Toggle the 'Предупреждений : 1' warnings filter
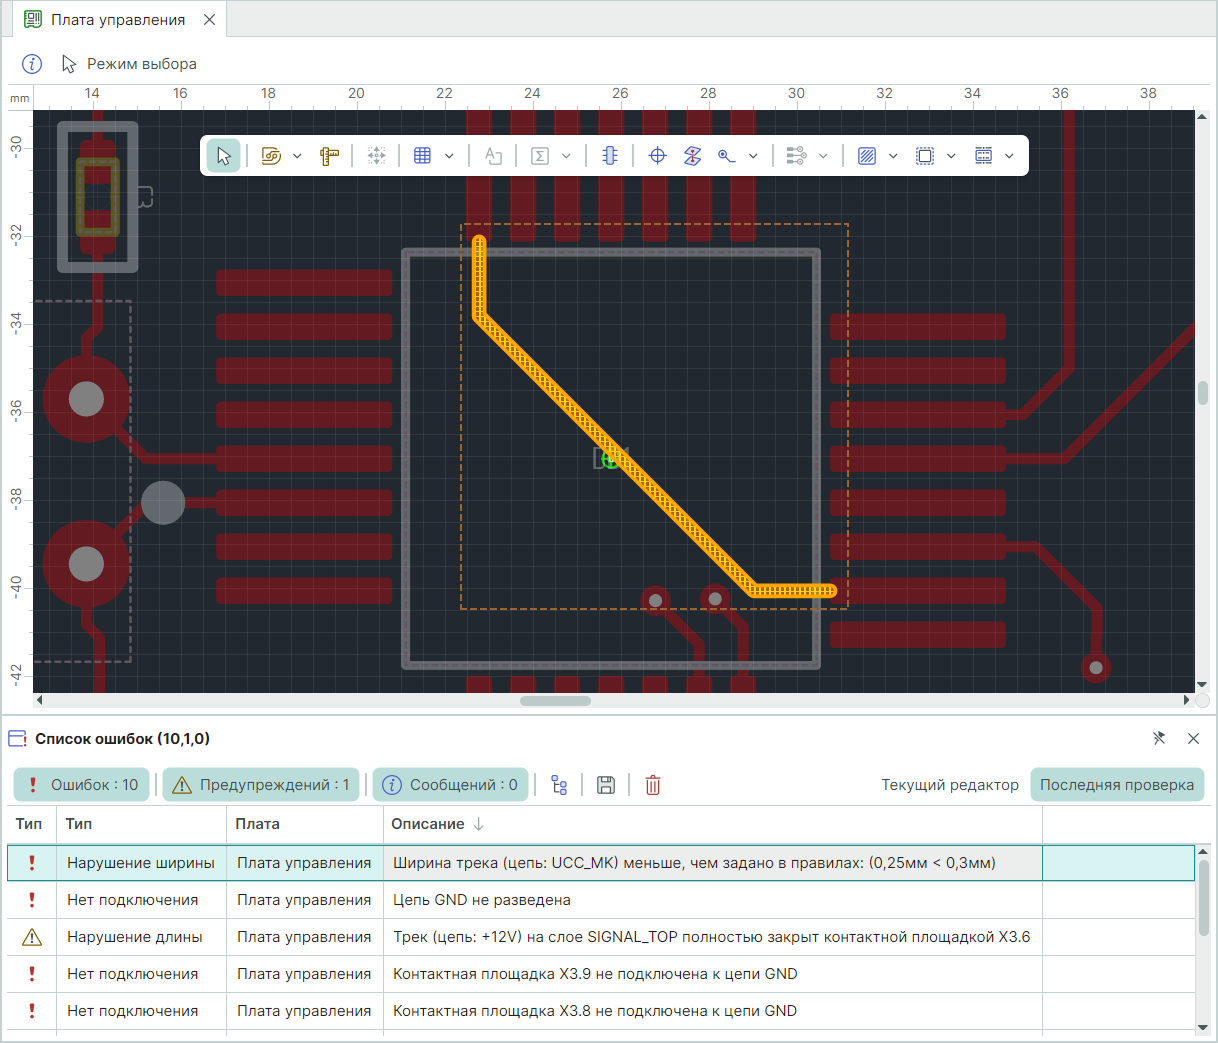Viewport: 1218px width, 1043px height. click(261, 785)
